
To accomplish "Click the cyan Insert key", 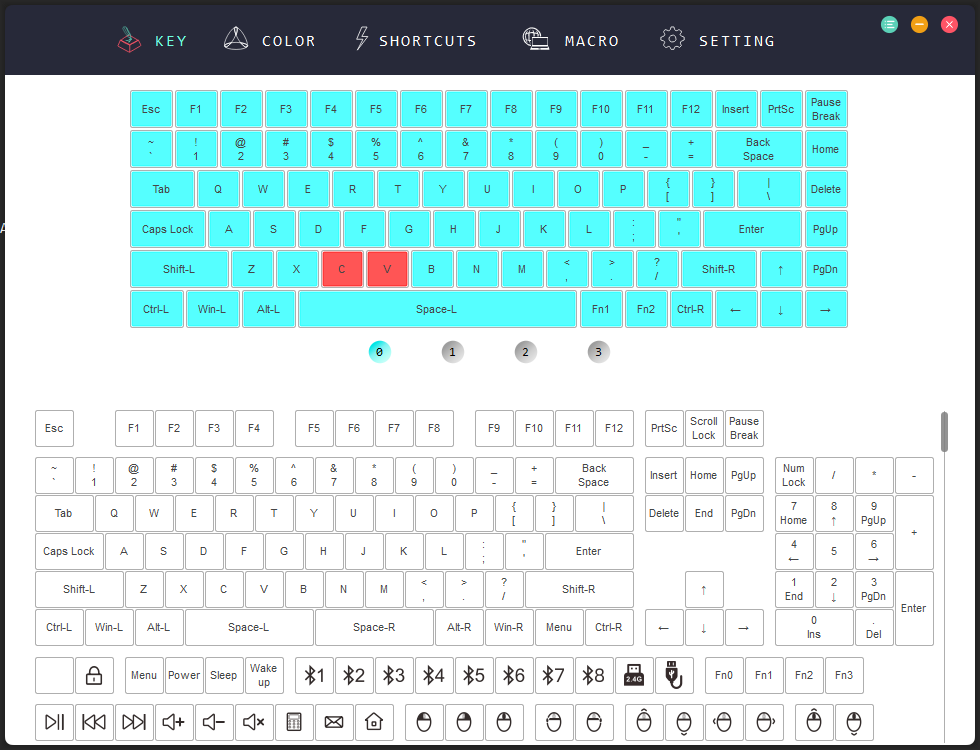I will click(x=736, y=109).
